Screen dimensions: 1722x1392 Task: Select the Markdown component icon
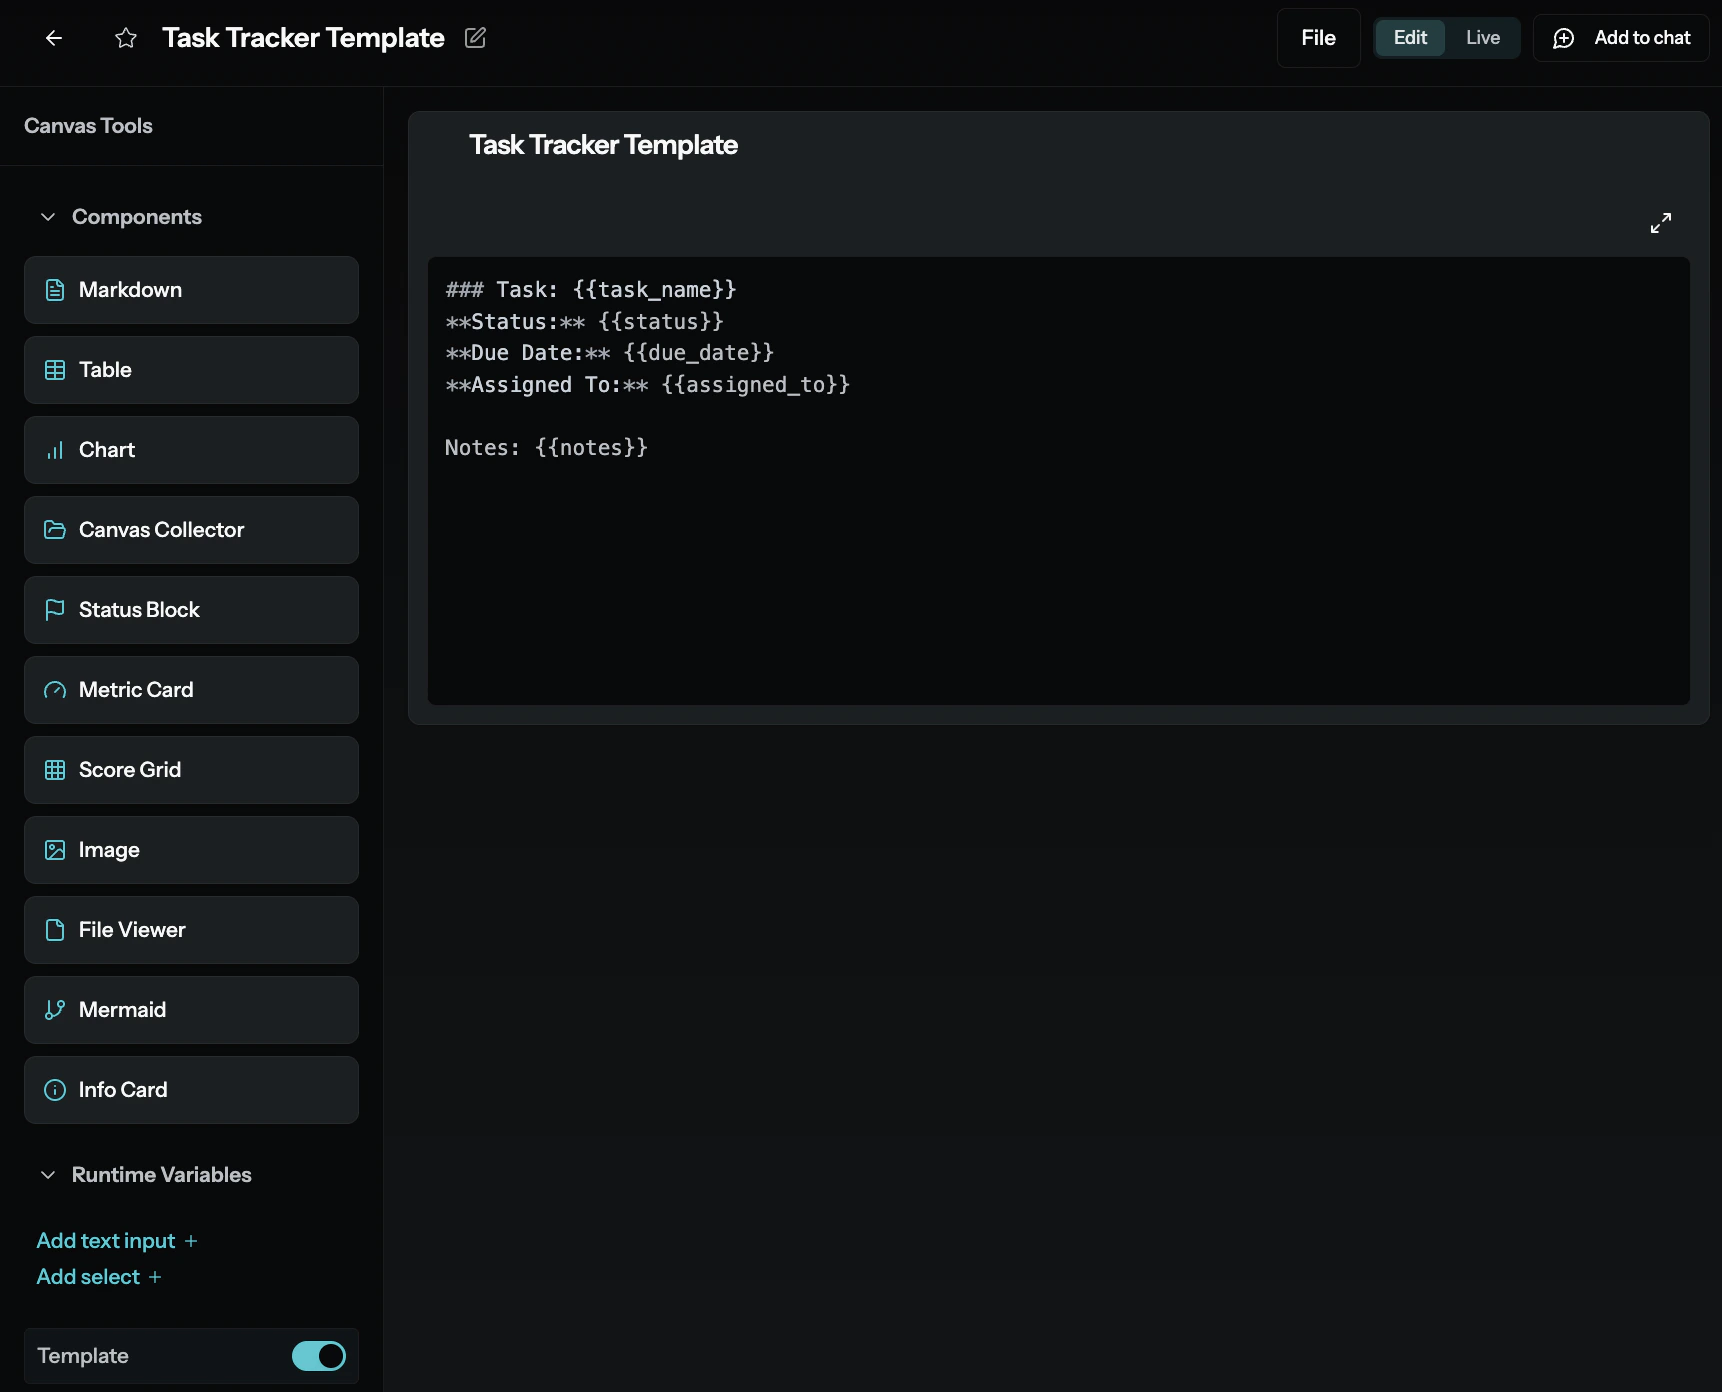55,290
